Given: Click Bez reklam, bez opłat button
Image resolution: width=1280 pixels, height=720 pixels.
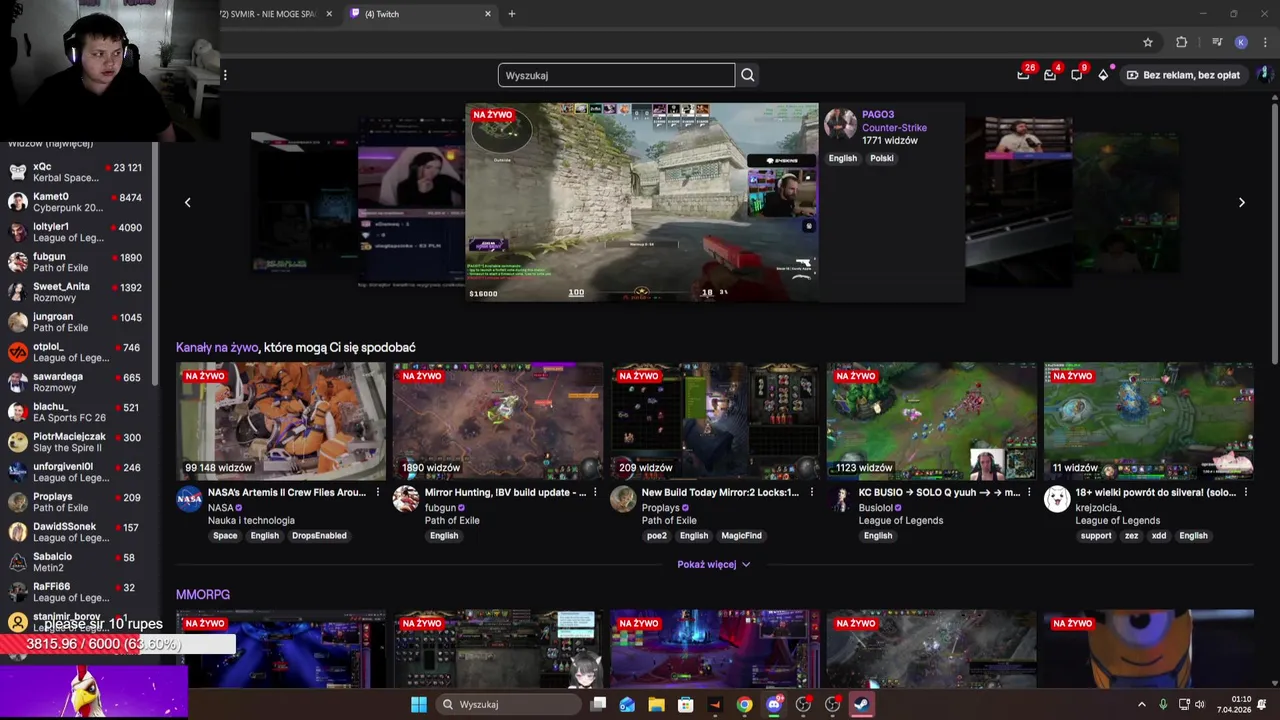Looking at the screenshot, I should (1183, 75).
